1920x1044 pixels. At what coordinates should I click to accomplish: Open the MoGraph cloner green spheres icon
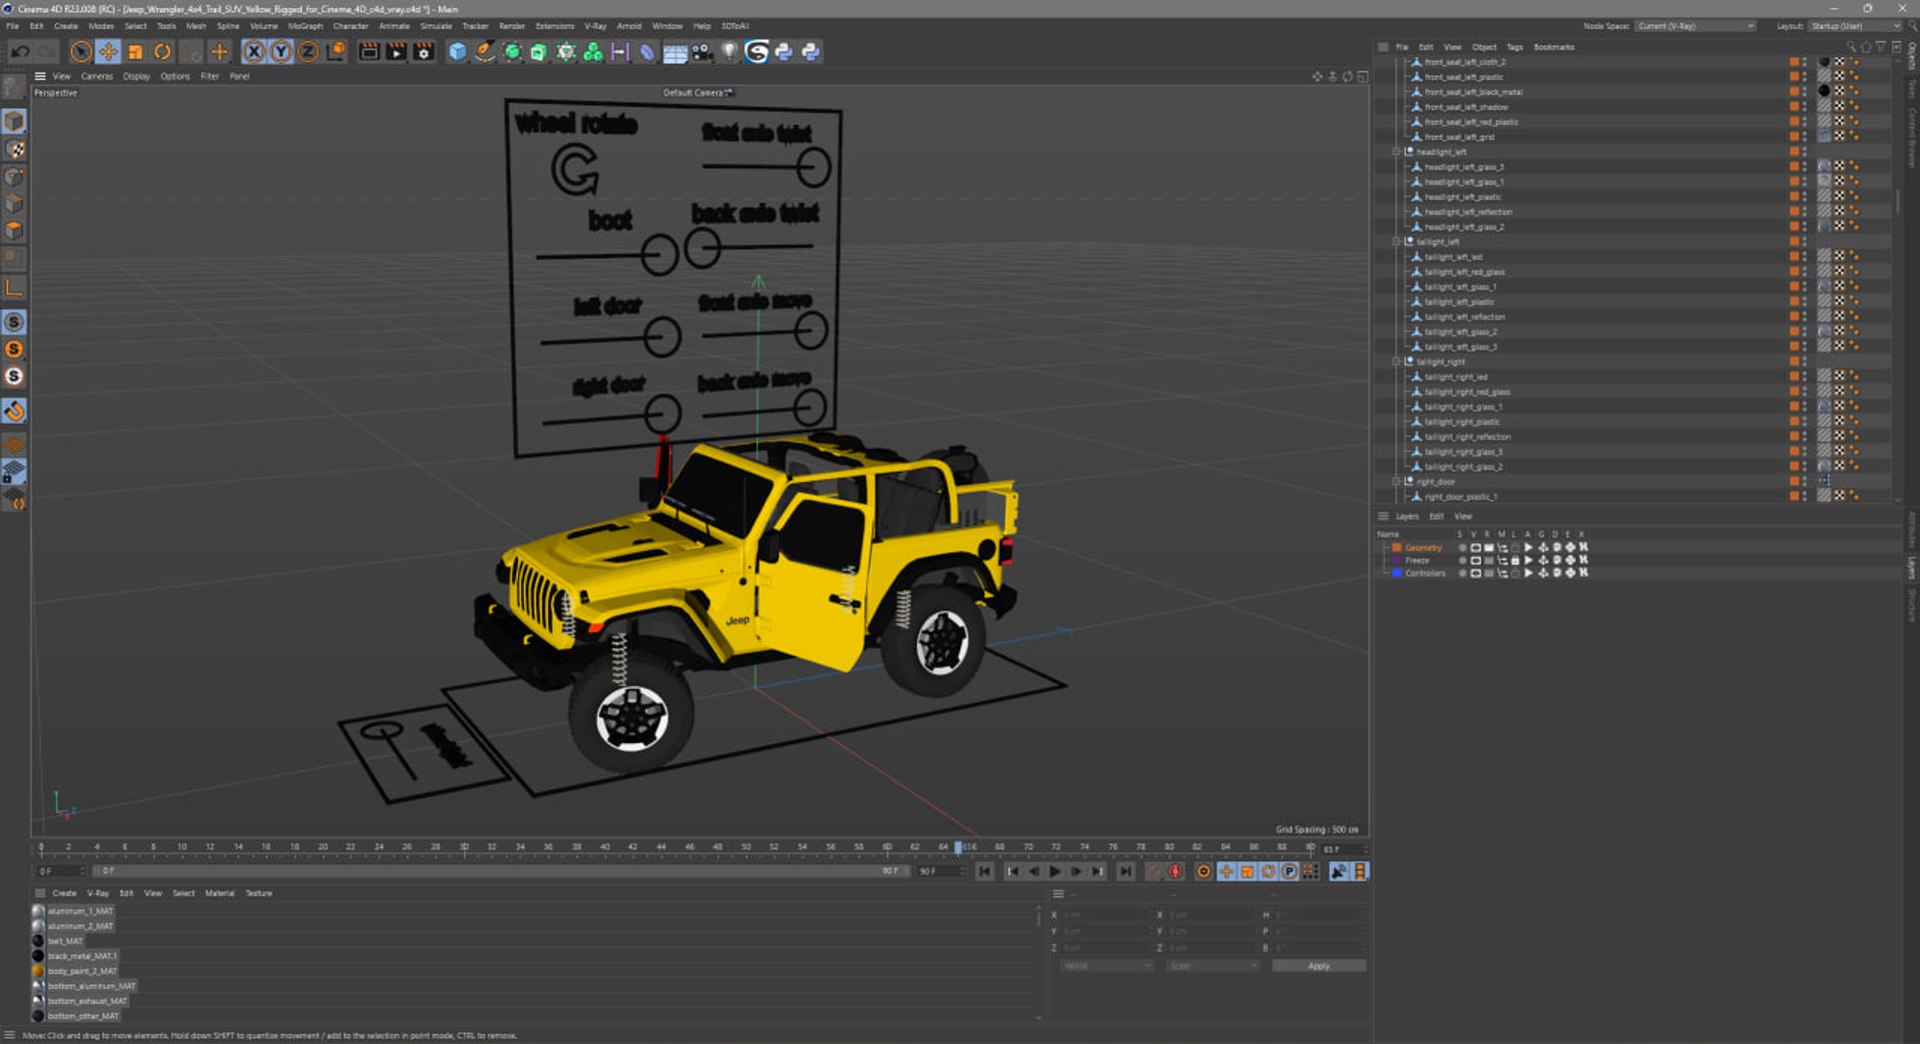(x=593, y=52)
